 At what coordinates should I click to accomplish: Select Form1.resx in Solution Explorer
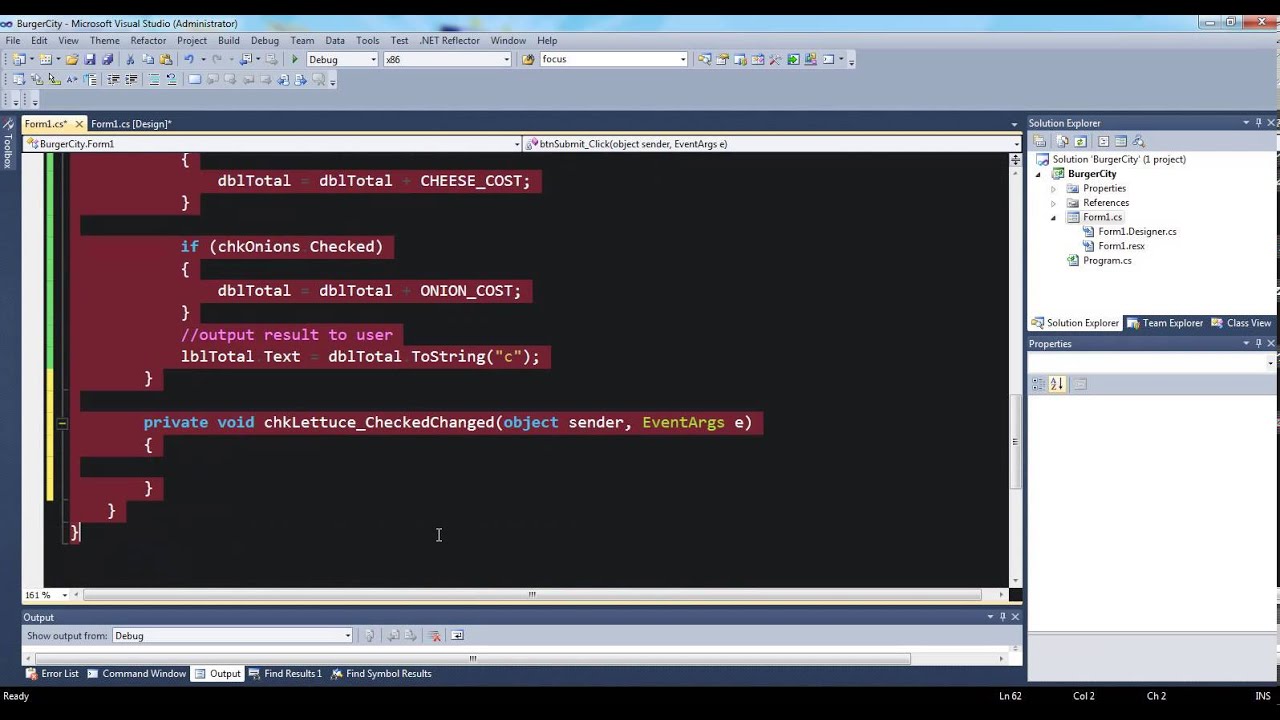coord(1121,246)
